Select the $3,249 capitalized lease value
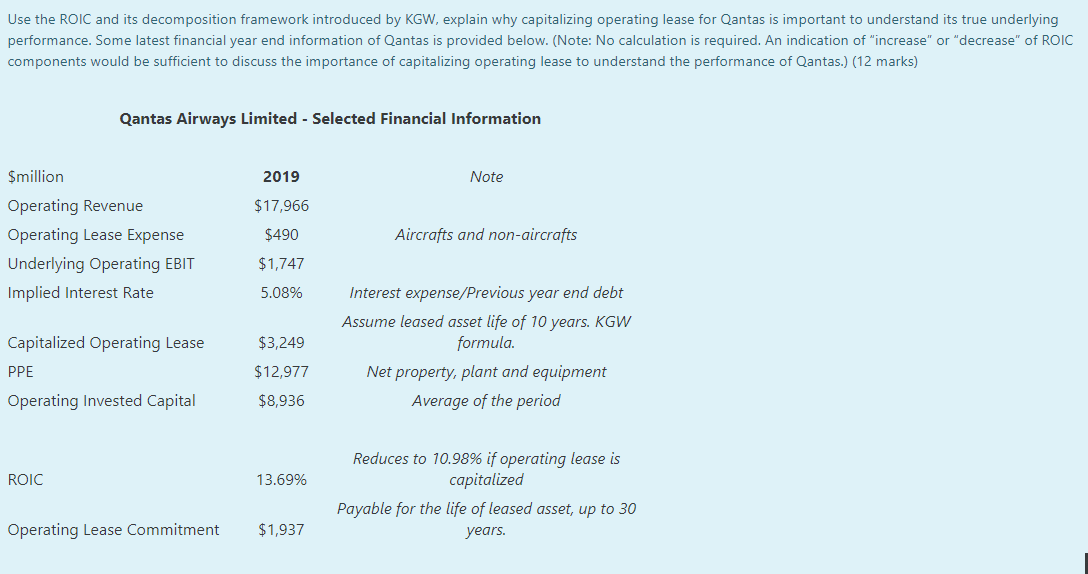The height and width of the screenshot is (574, 1088). click(x=282, y=343)
